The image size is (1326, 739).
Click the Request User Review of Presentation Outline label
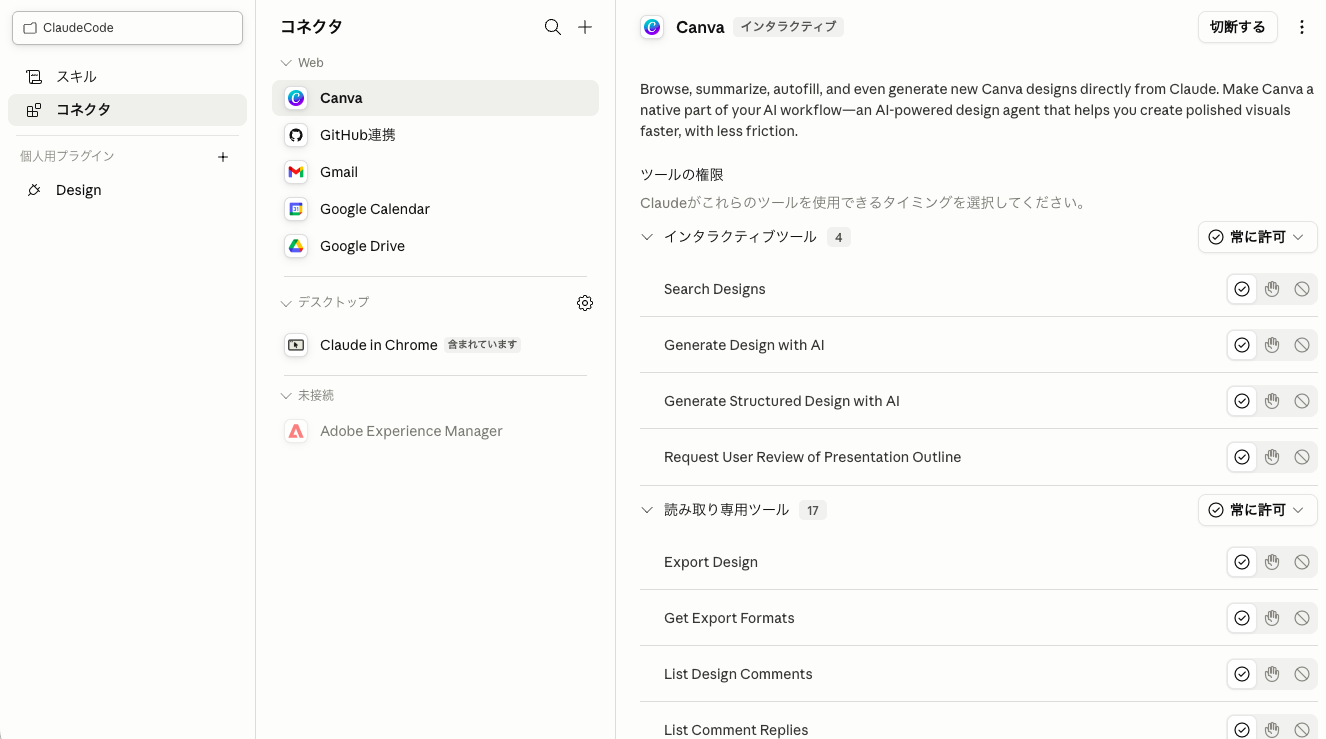[812, 457]
